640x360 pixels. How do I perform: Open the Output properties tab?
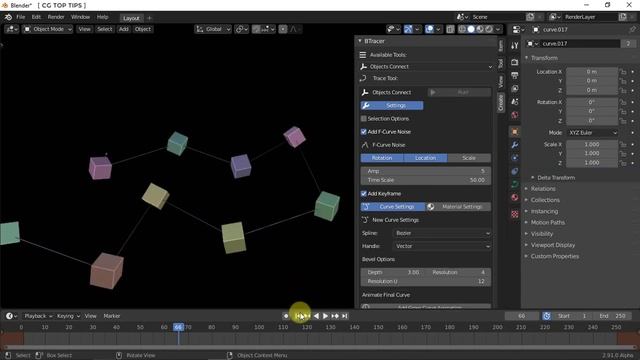click(515, 75)
